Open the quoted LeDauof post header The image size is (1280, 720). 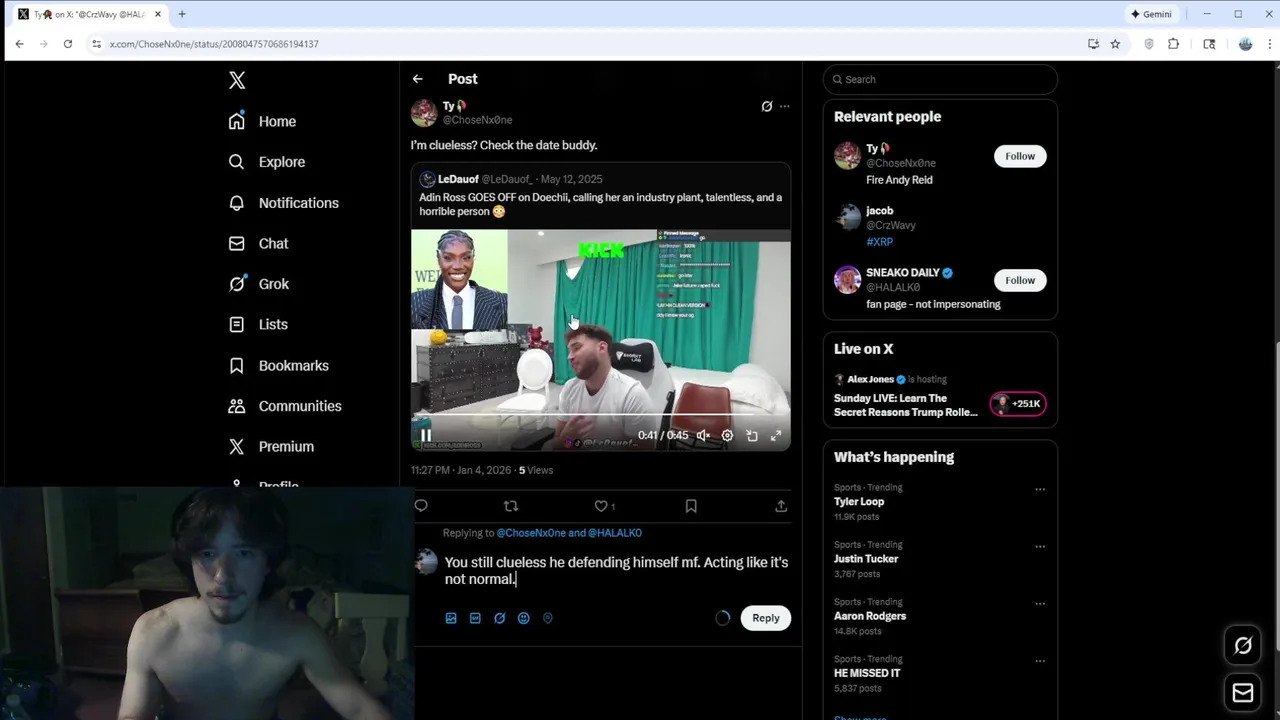click(x=511, y=179)
